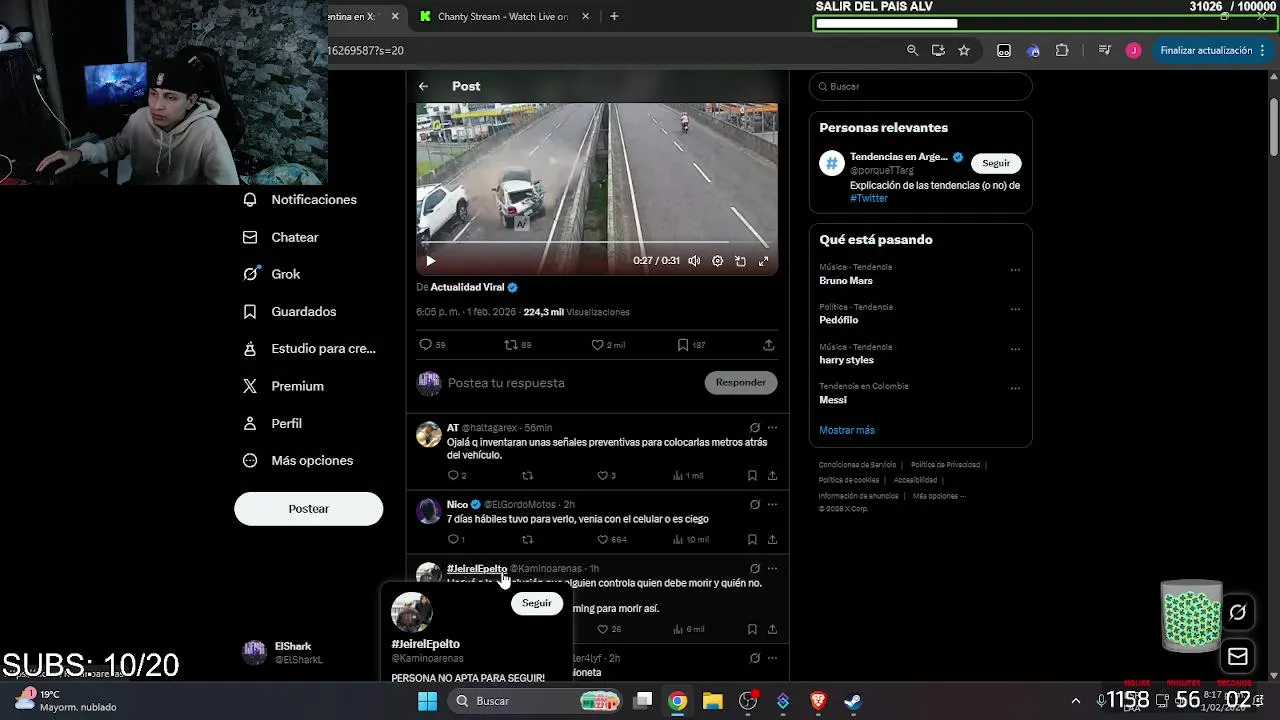Reply to Nico's comment
The width and height of the screenshot is (1280, 720).
[x=456, y=540]
